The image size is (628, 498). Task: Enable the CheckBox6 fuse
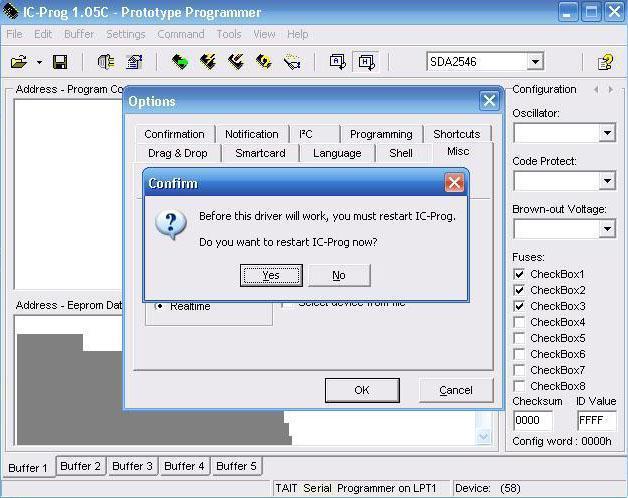point(519,354)
